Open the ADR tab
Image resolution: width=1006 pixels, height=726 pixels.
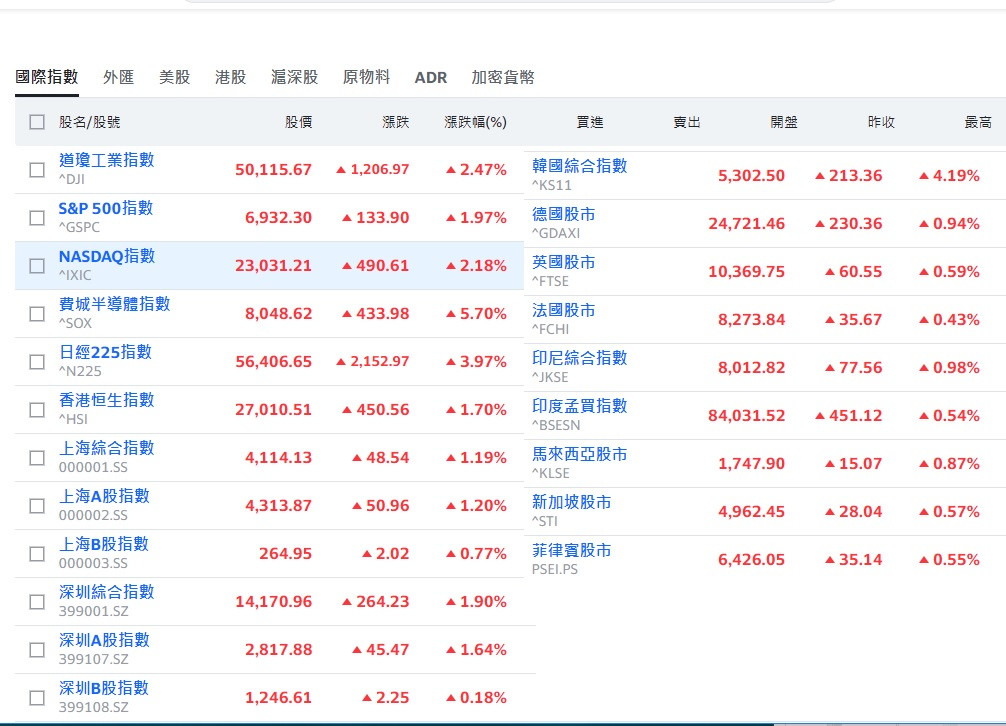431,77
